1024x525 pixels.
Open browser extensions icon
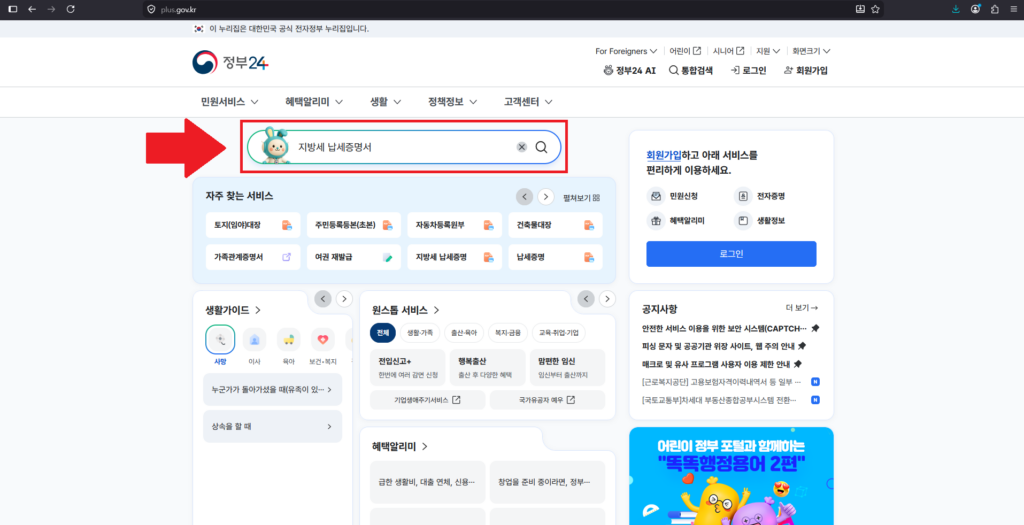click(x=995, y=9)
